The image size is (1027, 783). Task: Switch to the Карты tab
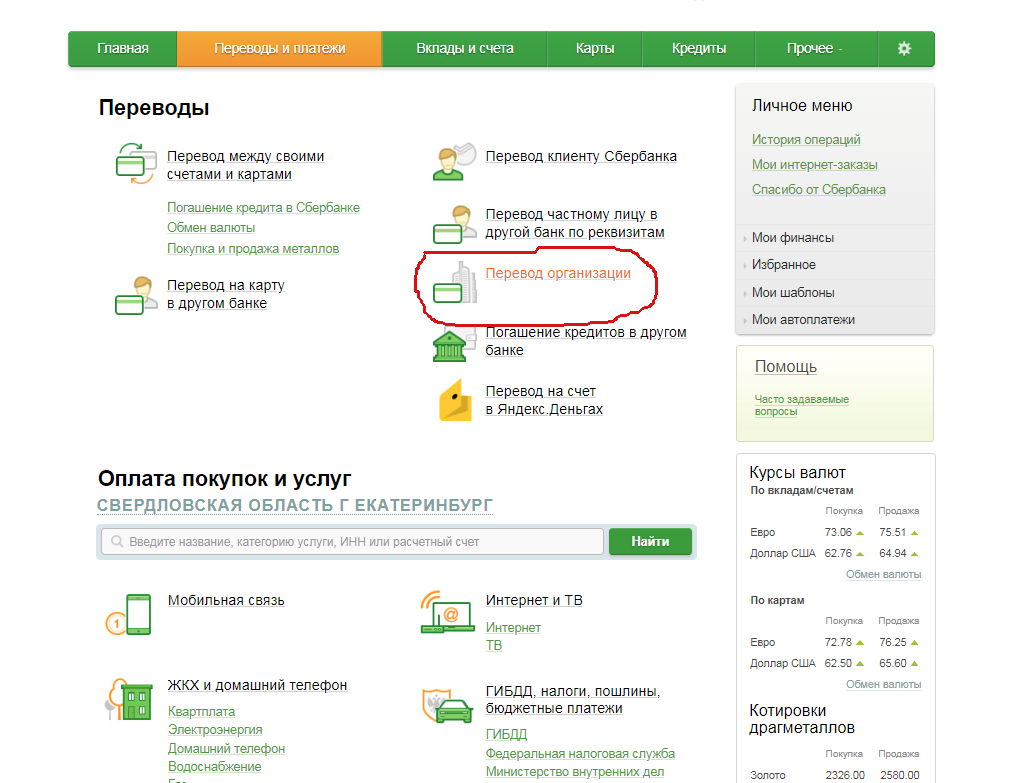(x=595, y=48)
